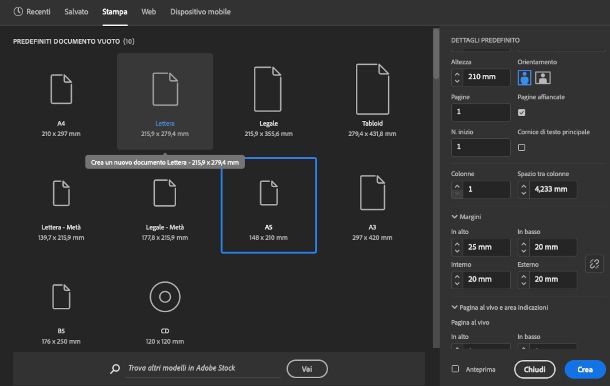Pick the A5 preset icon

[x=268, y=193]
